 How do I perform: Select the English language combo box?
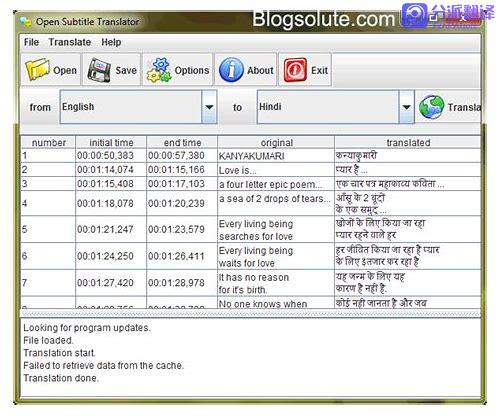coord(138,107)
